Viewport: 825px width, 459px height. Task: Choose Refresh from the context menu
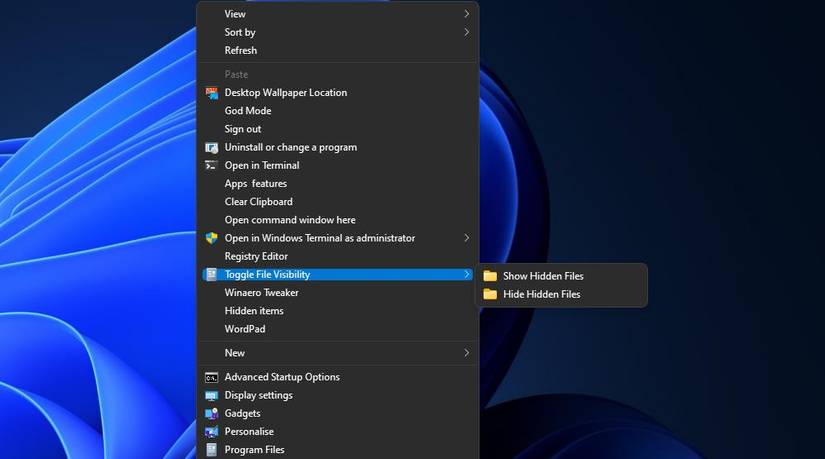pyautogui.click(x=338, y=51)
